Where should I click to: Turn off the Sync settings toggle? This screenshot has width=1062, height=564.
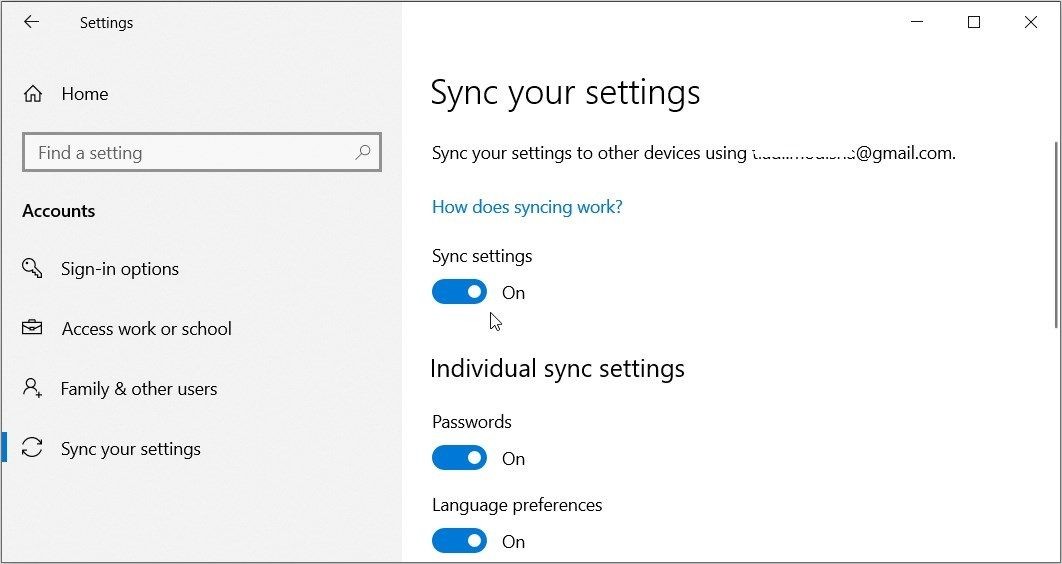tap(459, 292)
